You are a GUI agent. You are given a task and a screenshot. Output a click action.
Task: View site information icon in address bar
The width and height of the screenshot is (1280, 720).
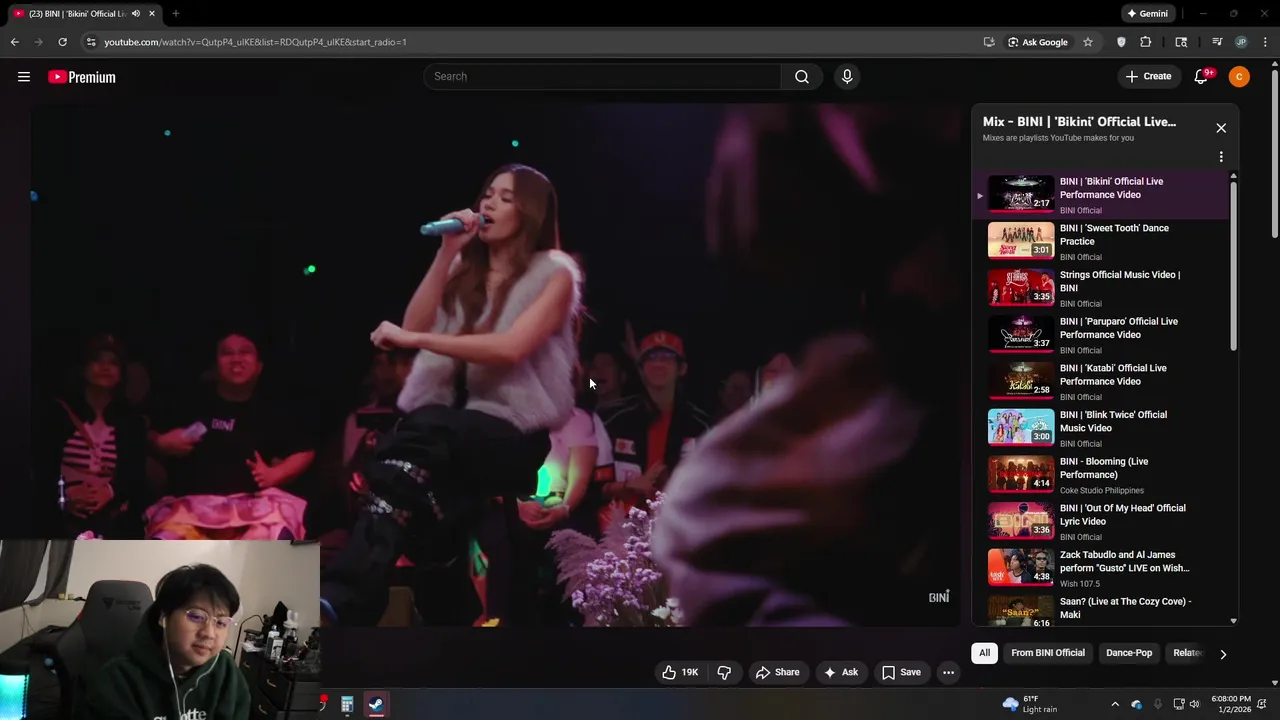point(91,42)
